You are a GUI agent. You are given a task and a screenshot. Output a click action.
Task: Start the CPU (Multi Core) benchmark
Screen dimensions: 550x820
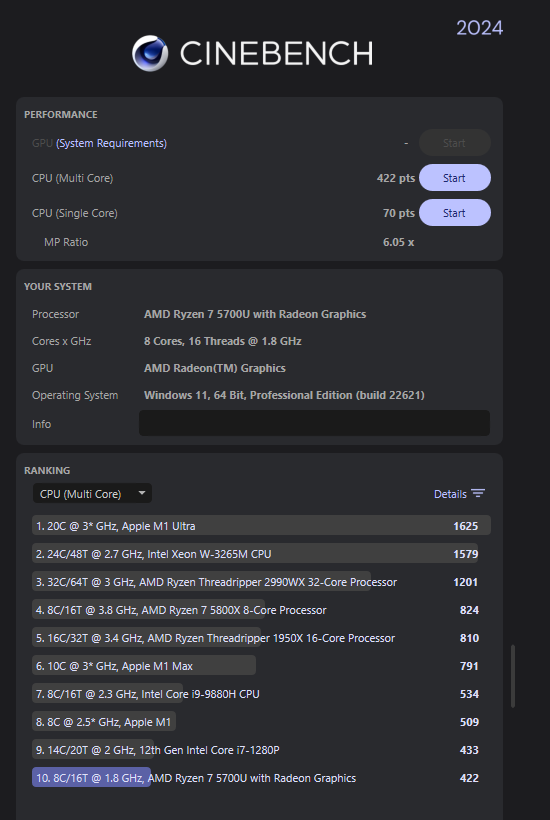click(454, 178)
